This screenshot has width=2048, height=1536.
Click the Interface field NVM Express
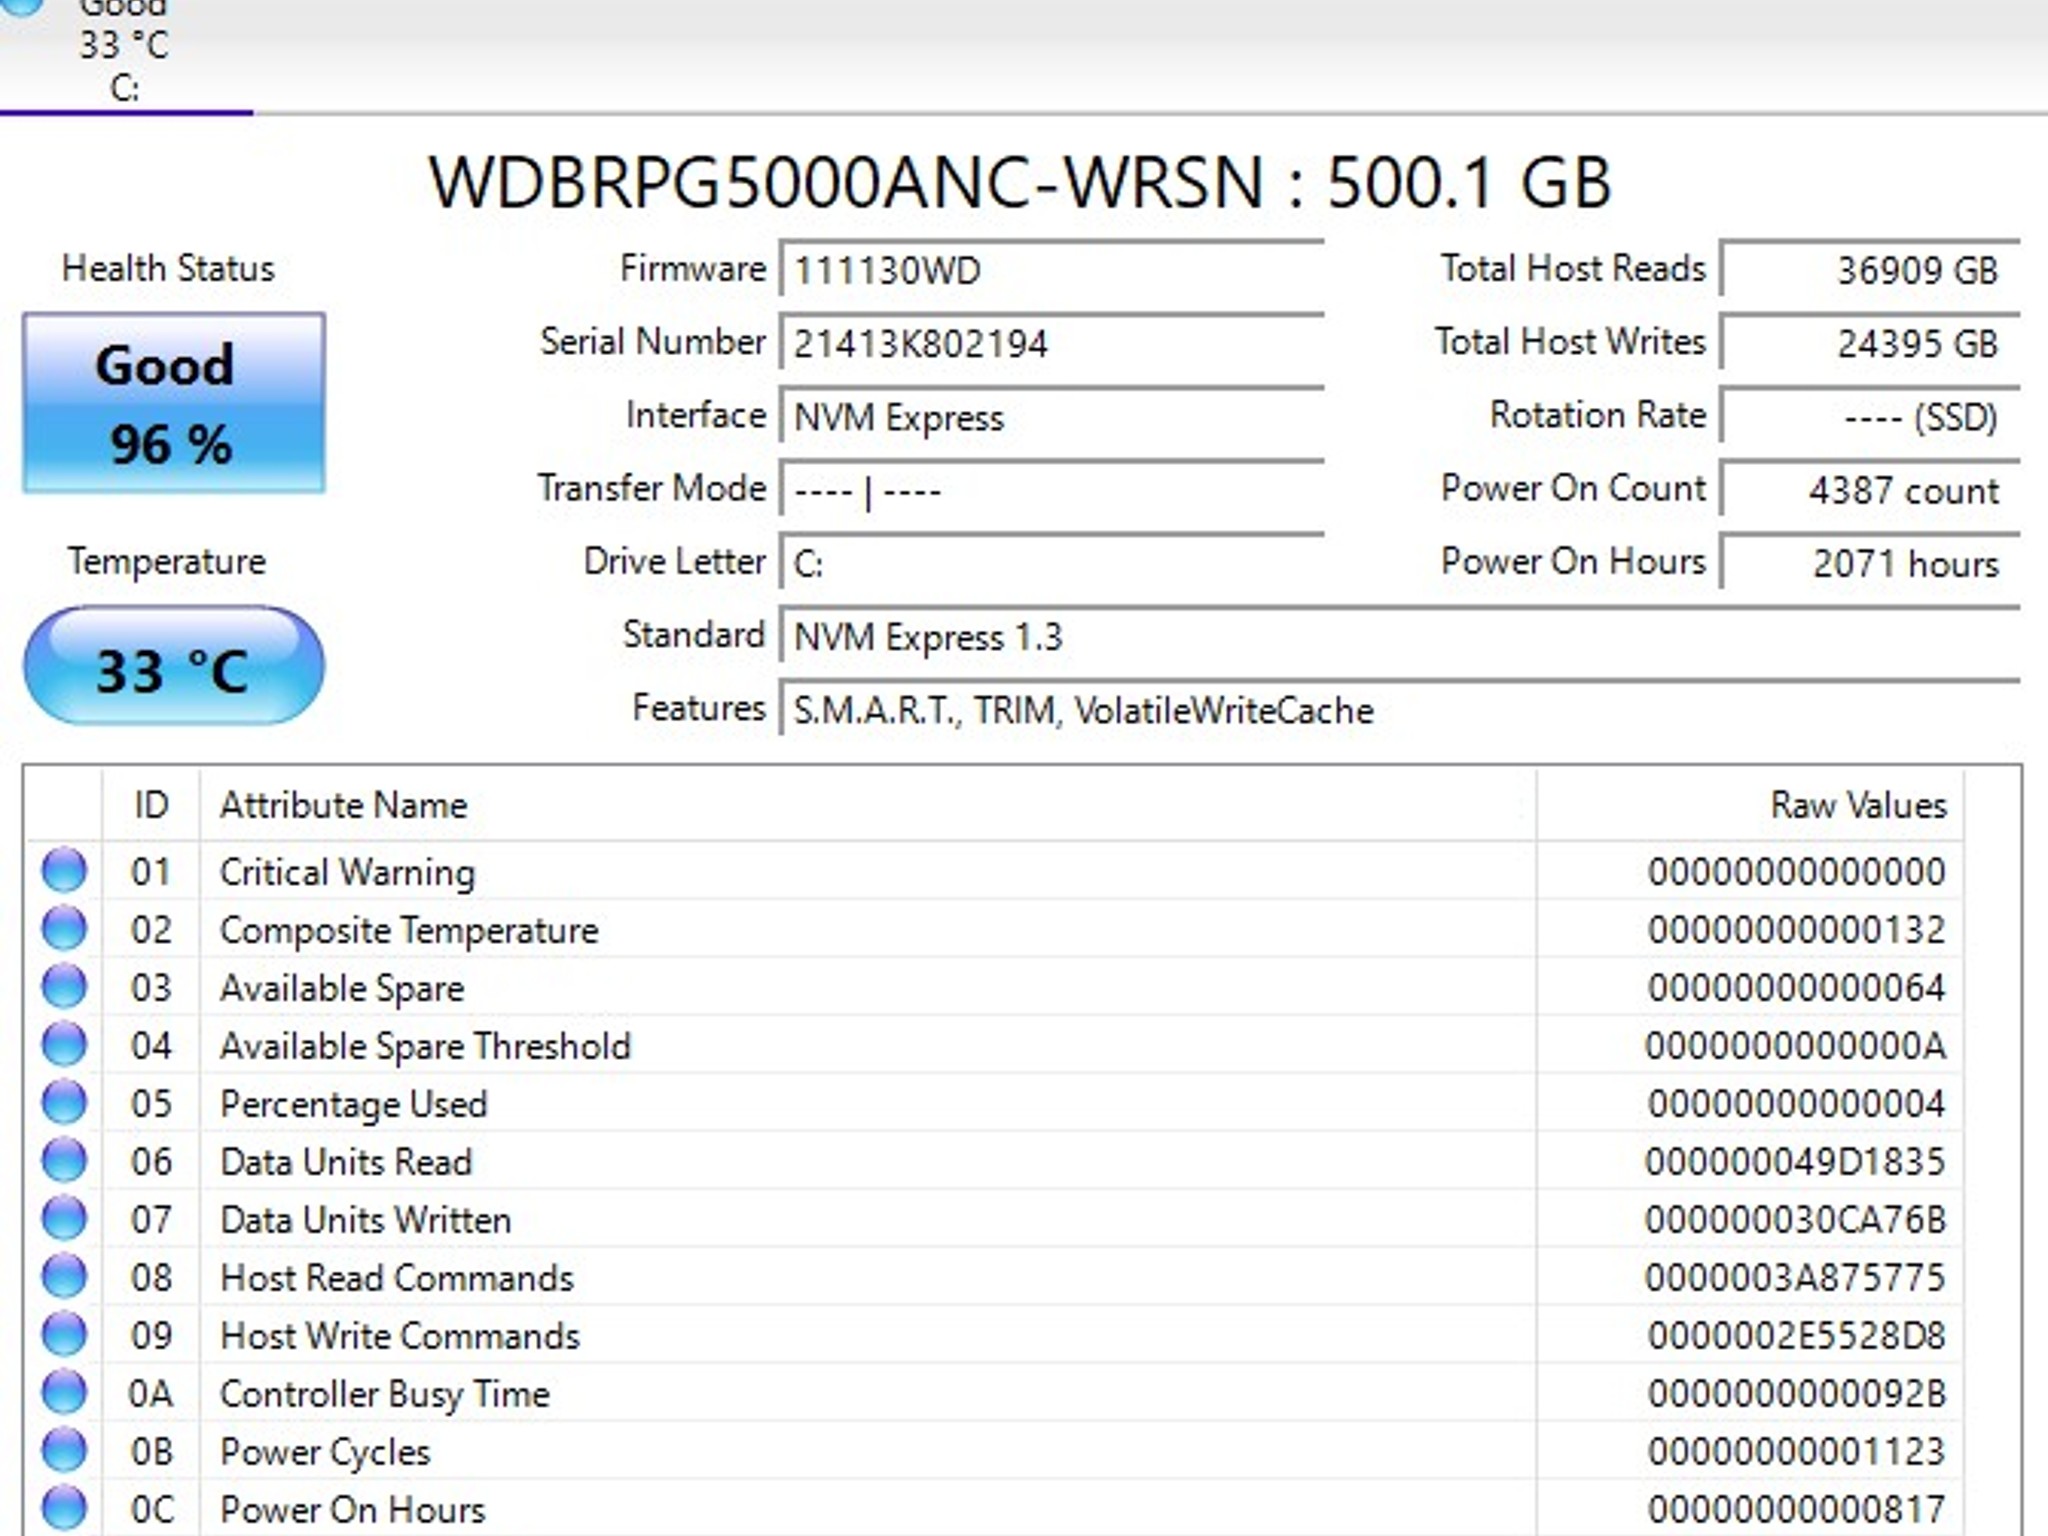[x=1052, y=417]
